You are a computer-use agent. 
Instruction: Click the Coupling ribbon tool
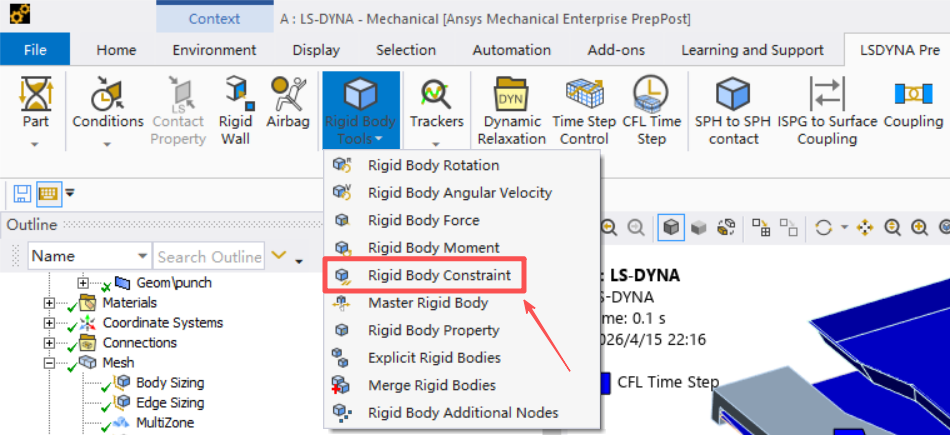[913, 103]
